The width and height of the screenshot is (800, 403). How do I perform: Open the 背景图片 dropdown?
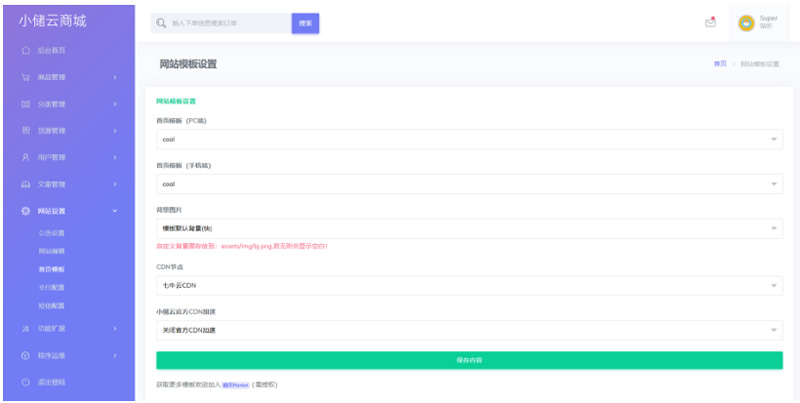[469, 229]
